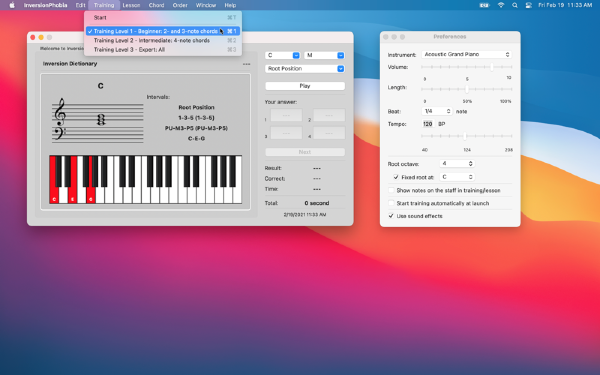Click the Wi-Fi status icon
The height and width of the screenshot is (375, 600).
point(501,5)
